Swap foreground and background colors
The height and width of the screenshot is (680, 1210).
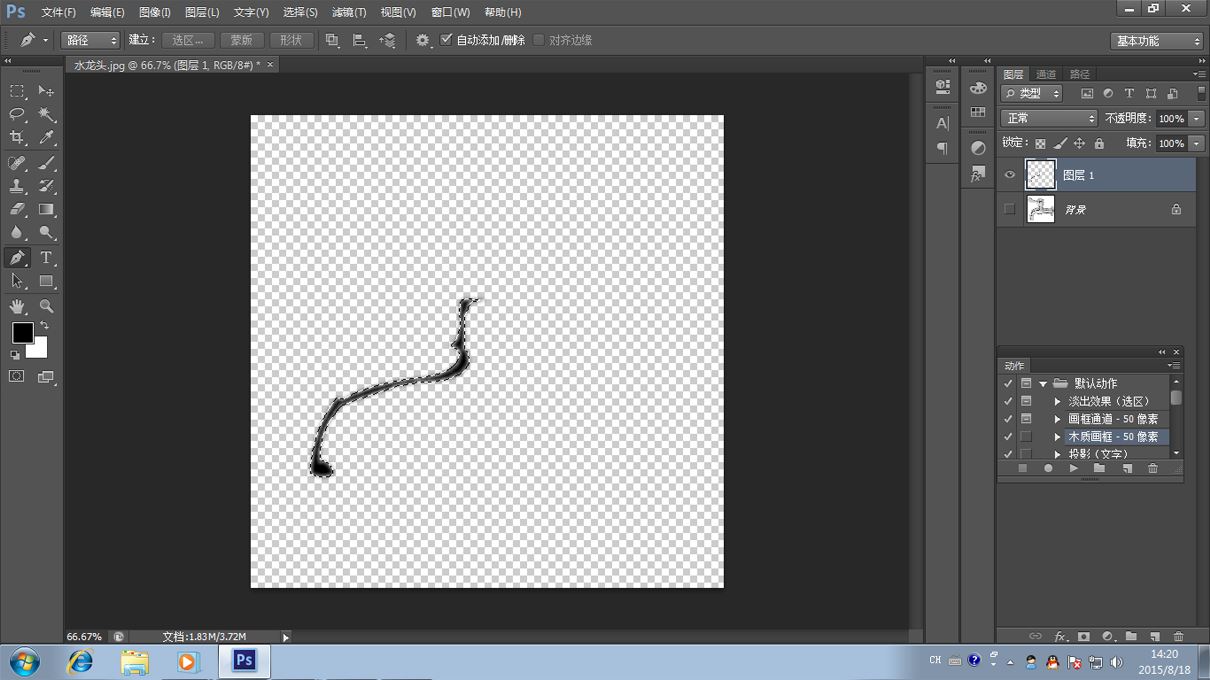click(44, 326)
